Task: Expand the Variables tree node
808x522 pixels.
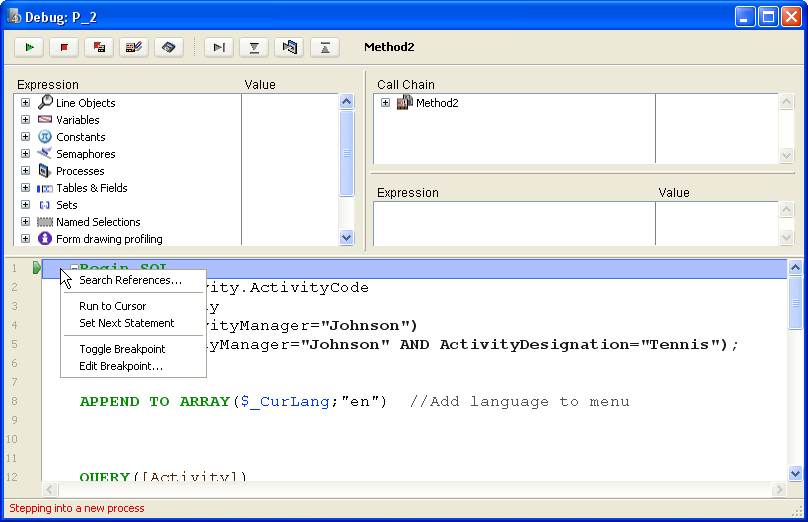Action: click(26, 120)
